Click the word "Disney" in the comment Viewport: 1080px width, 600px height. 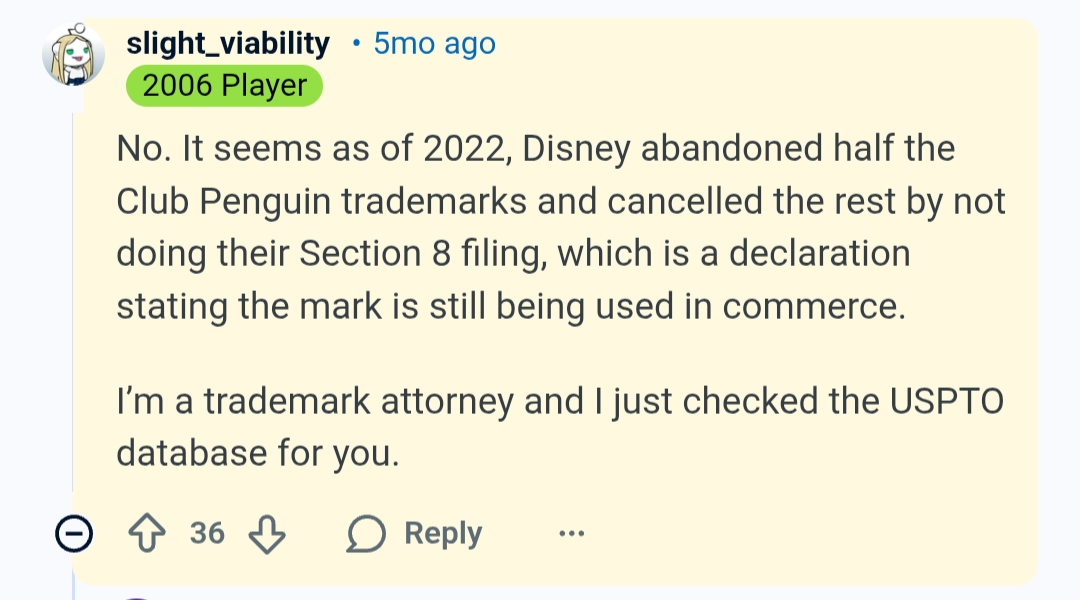point(577,149)
